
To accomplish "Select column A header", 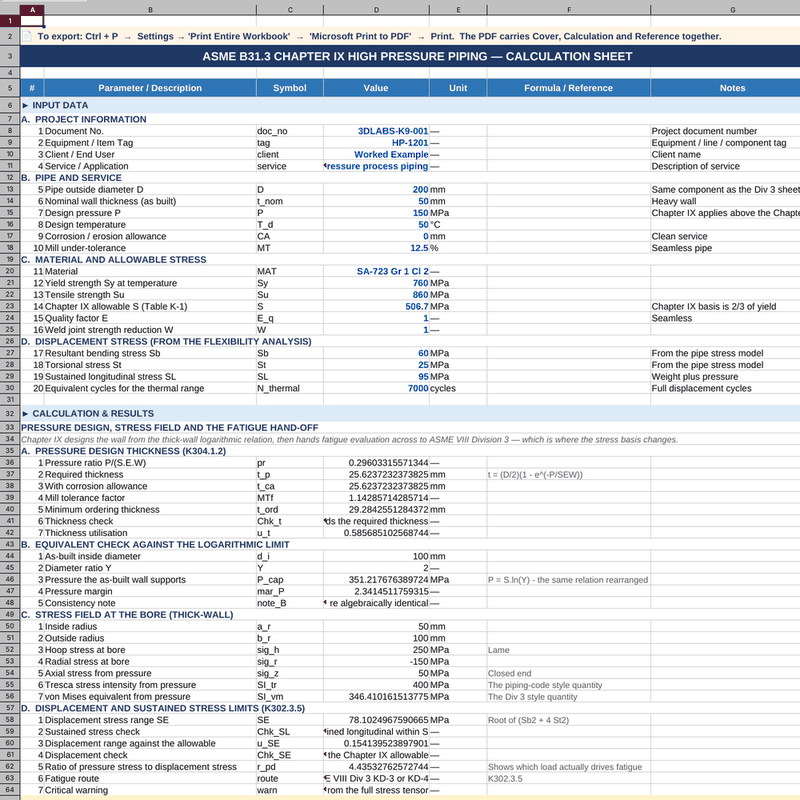I will click(x=32, y=10).
